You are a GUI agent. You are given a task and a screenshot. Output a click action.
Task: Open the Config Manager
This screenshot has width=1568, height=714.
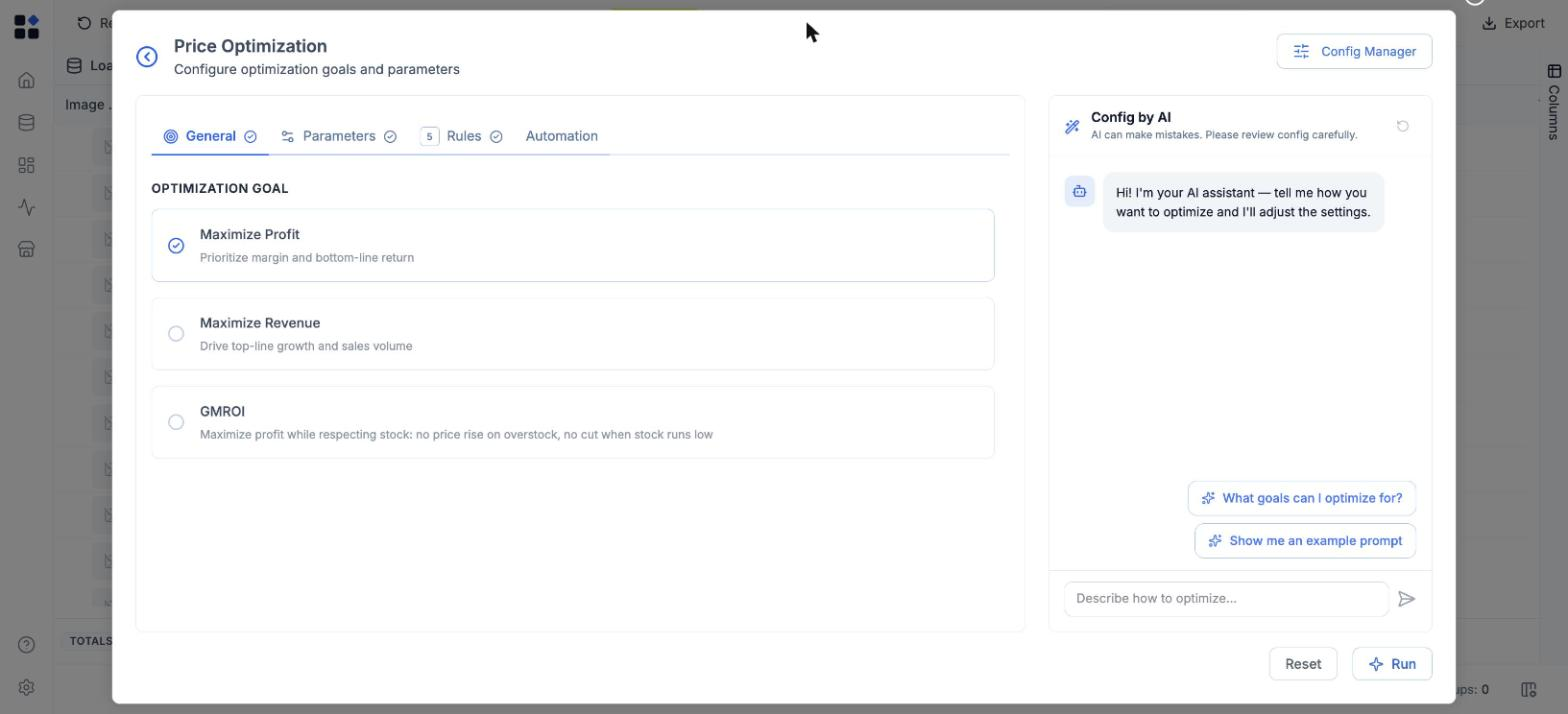point(1354,51)
